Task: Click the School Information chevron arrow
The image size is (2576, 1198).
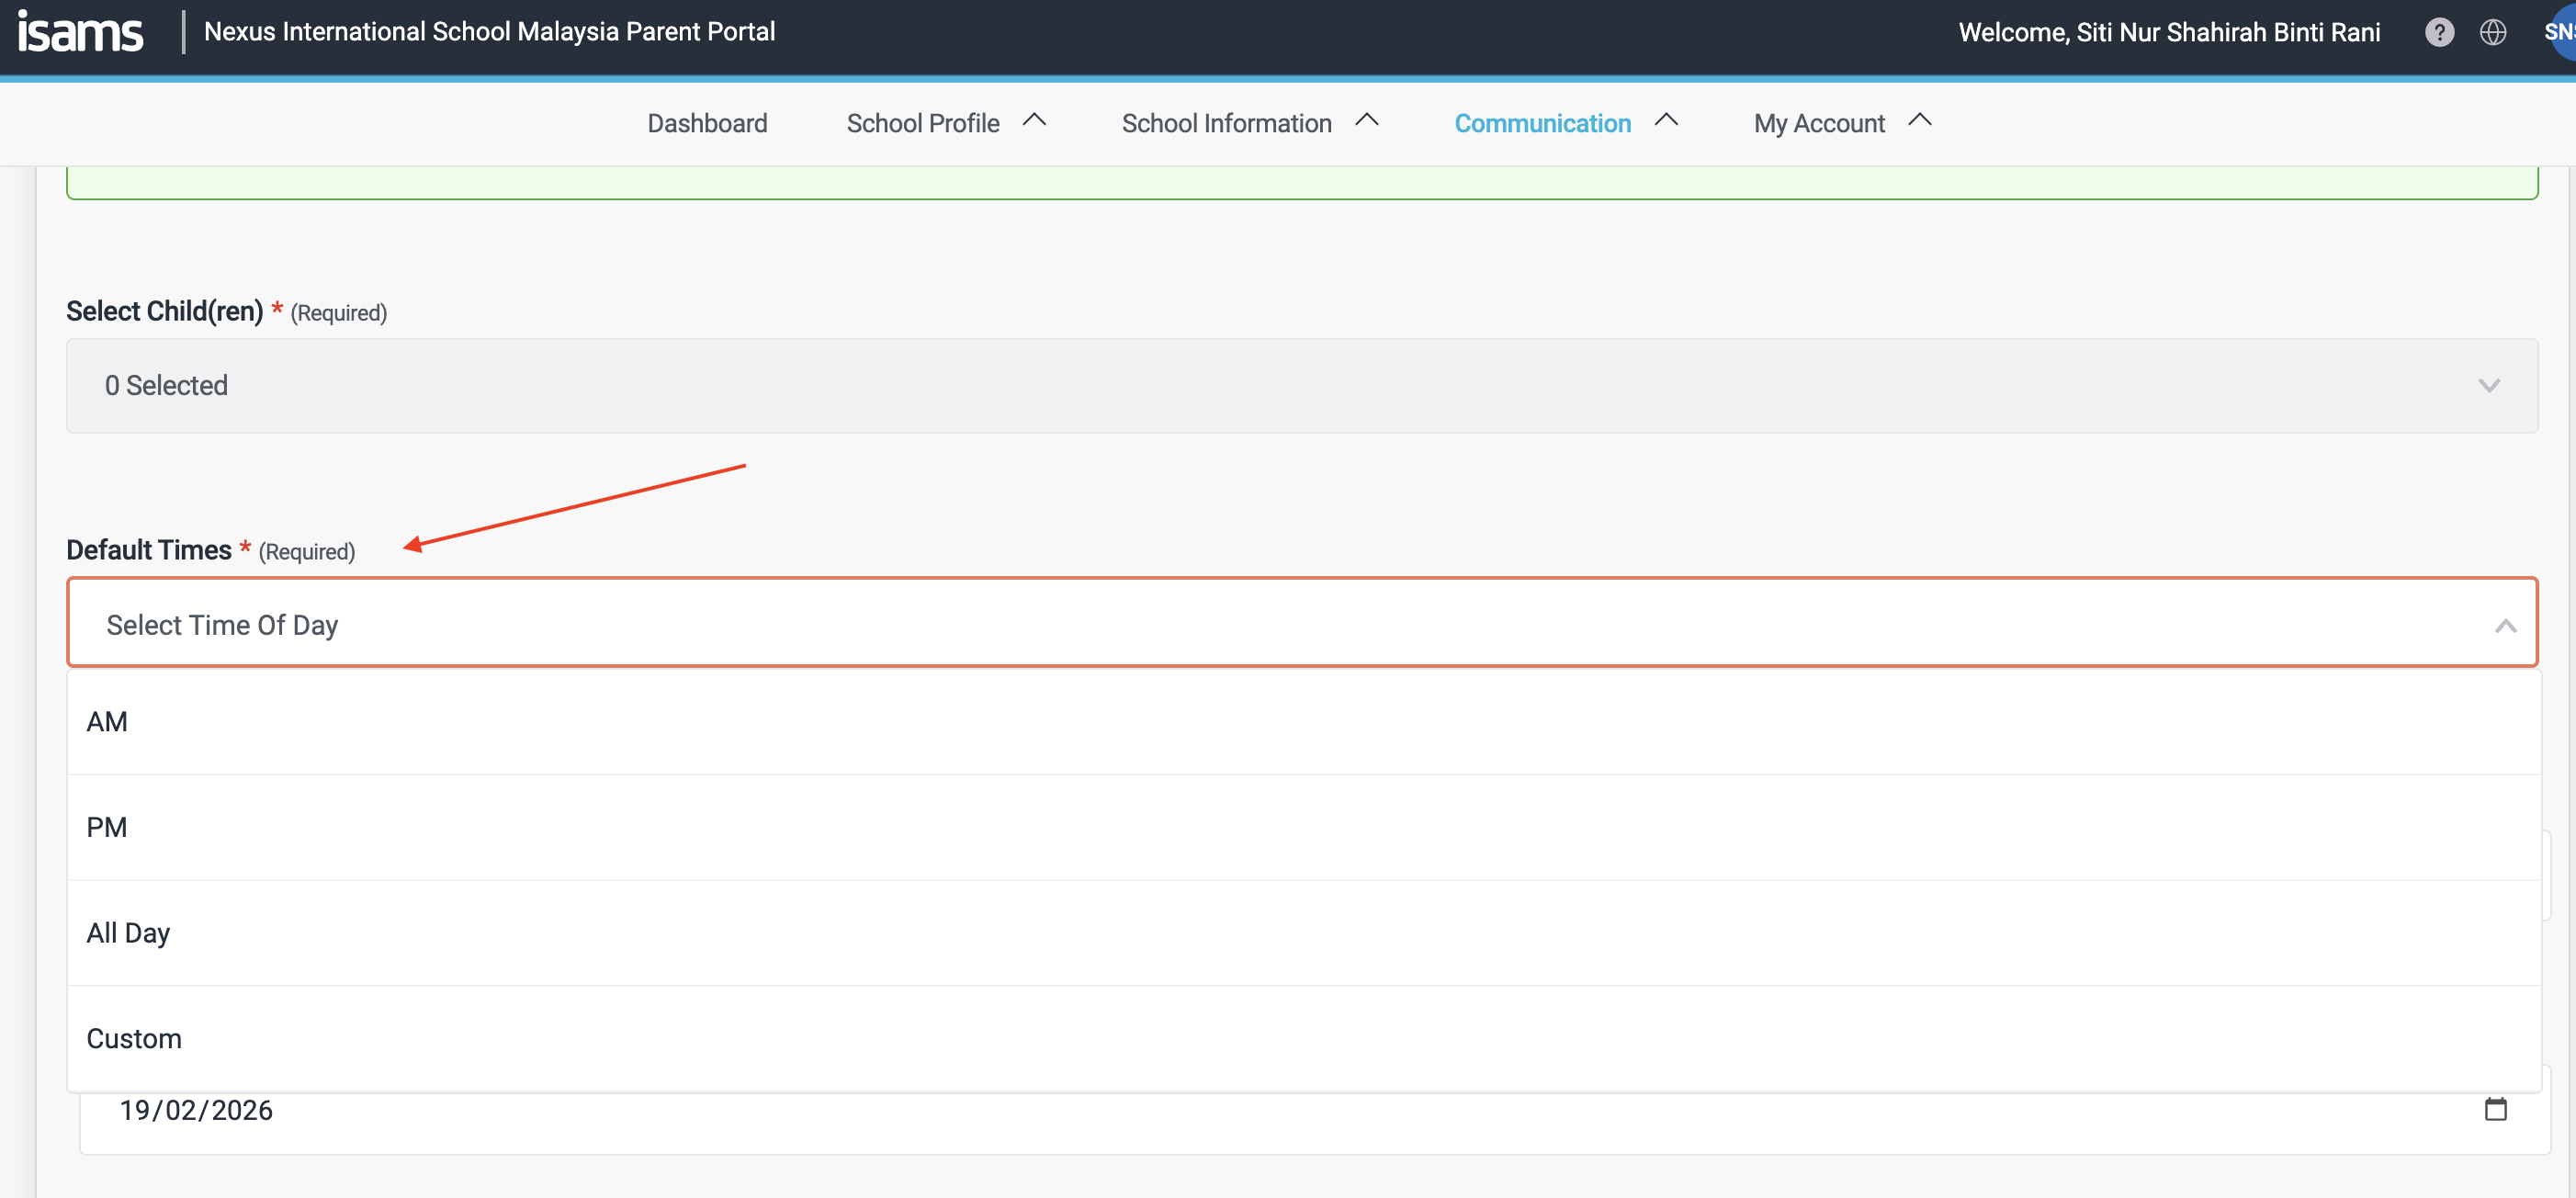Action: tap(1366, 121)
